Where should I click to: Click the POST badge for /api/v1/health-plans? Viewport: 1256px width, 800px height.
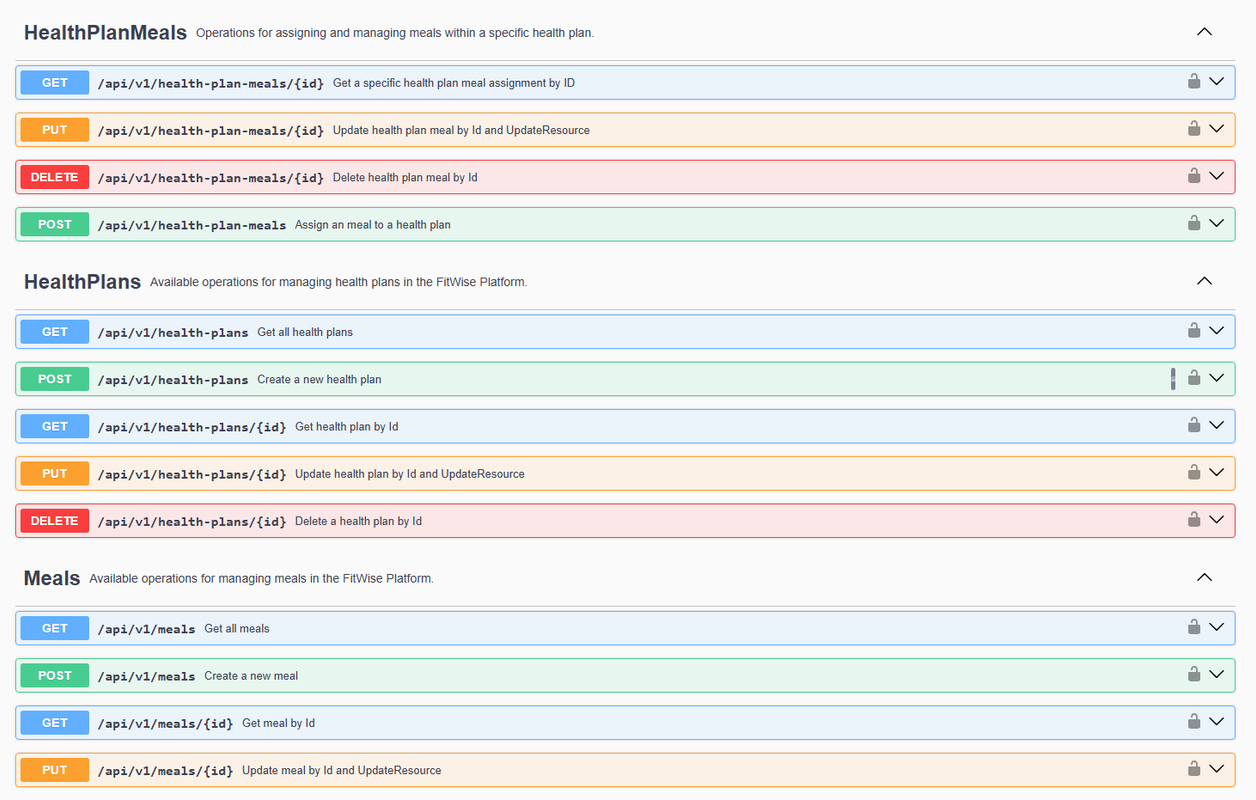pos(55,379)
